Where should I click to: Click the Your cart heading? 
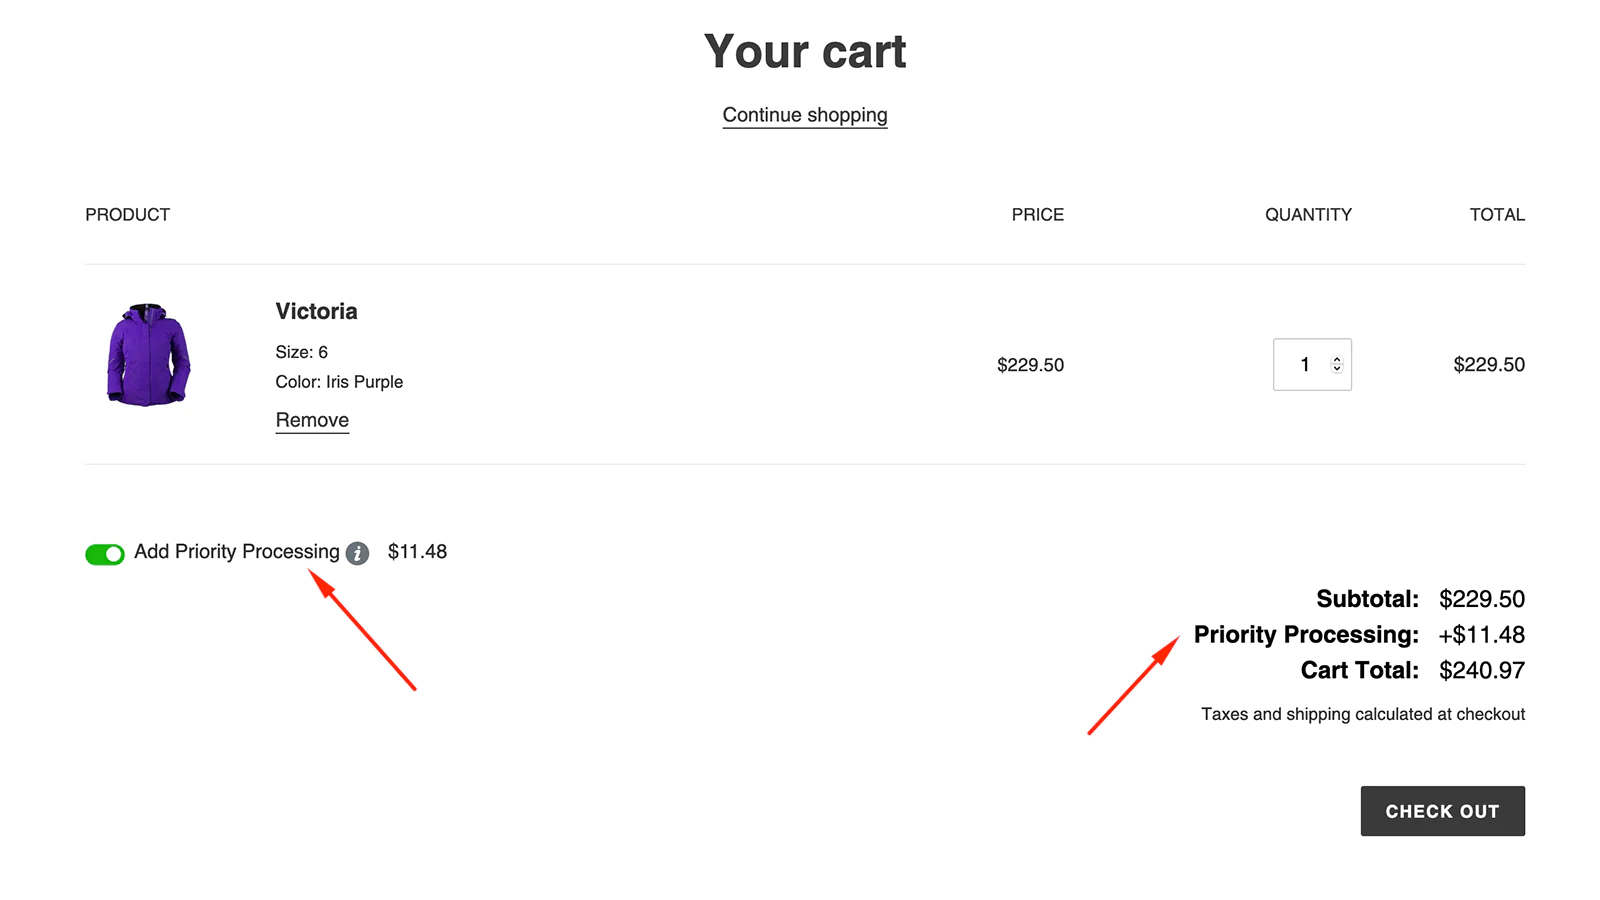click(x=805, y=51)
